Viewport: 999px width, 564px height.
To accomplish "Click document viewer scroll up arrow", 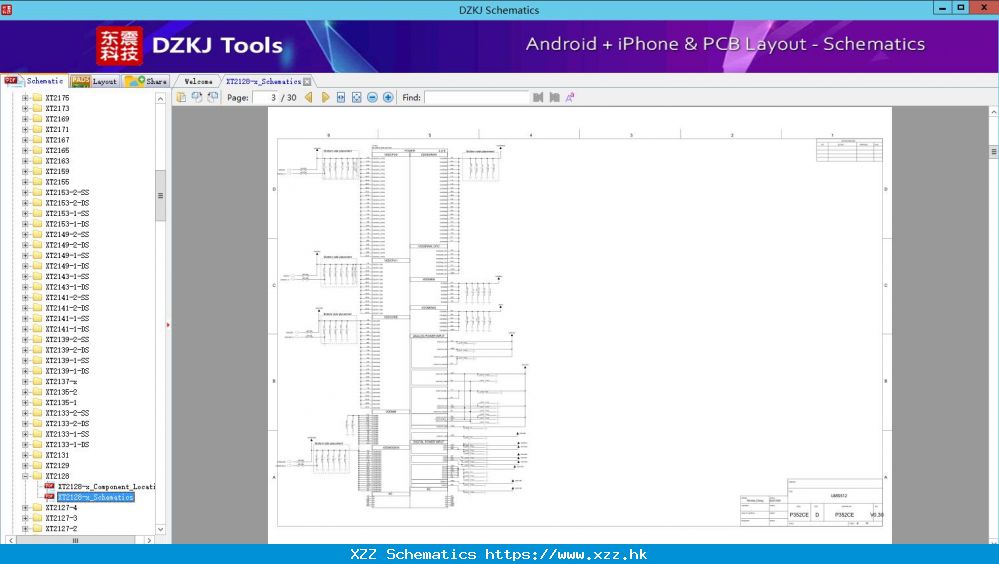I will (x=993, y=112).
